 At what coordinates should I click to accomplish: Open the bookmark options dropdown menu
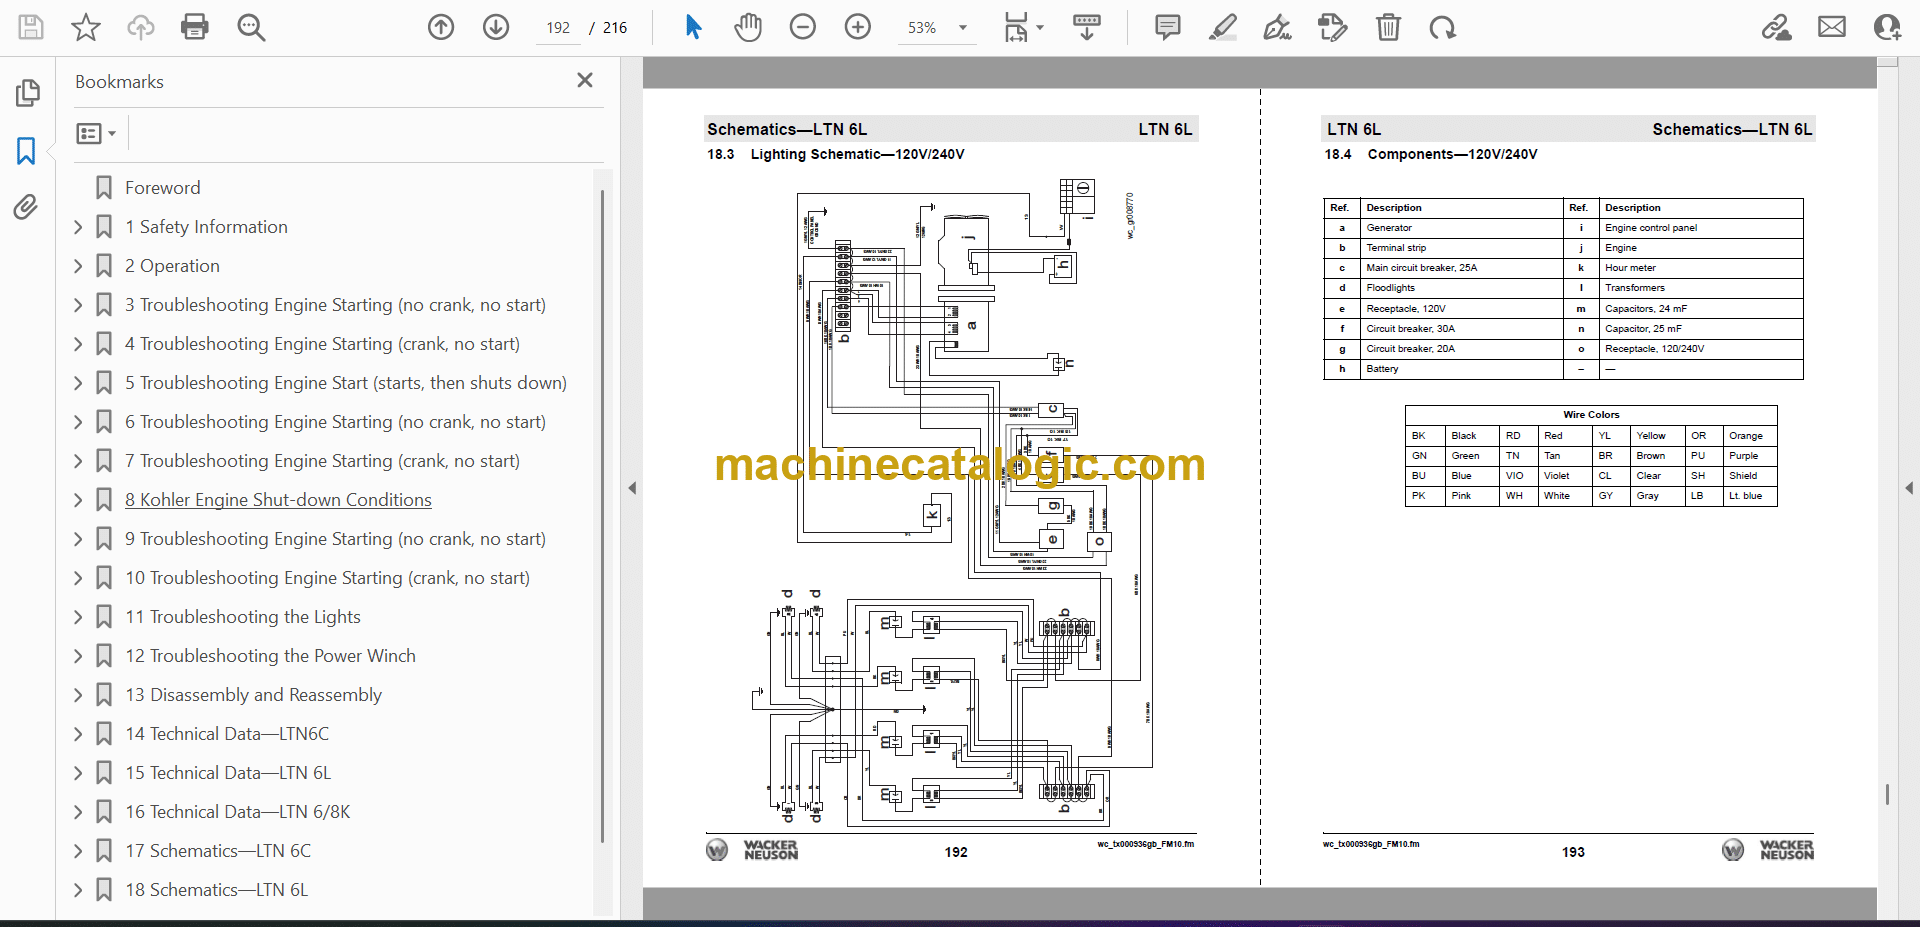click(x=96, y=133)
